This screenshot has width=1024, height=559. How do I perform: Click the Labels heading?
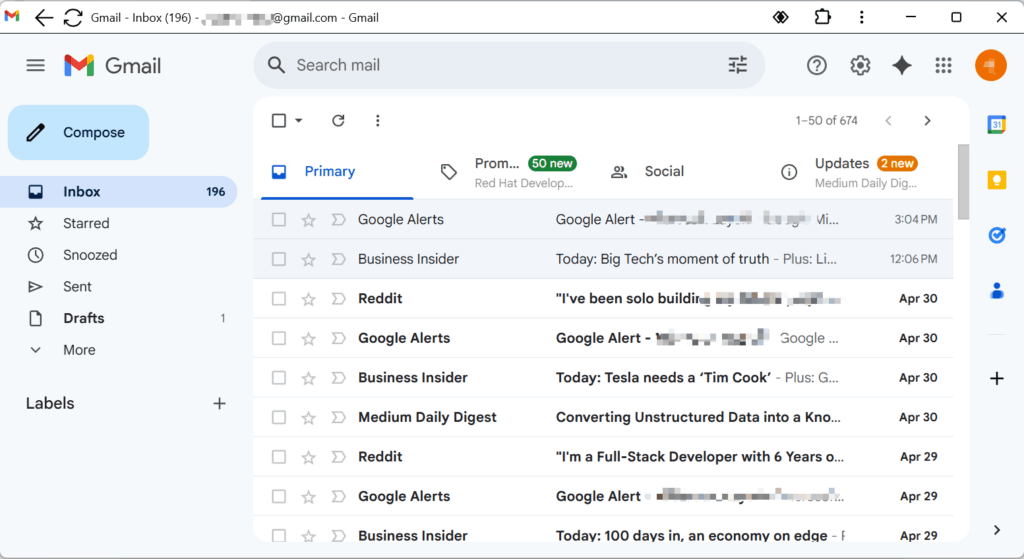(x=50, y=404)
